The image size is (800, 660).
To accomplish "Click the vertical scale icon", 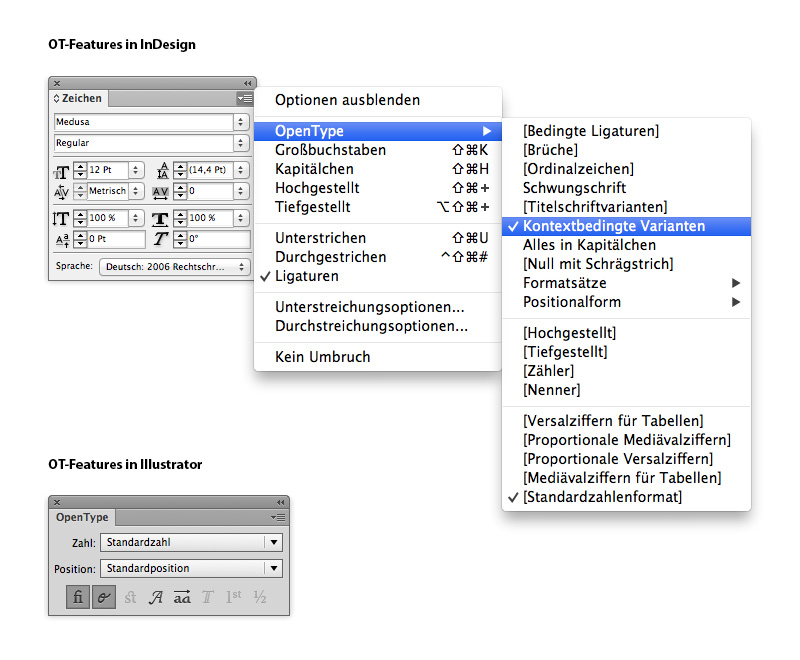I will tap(61, 219).
